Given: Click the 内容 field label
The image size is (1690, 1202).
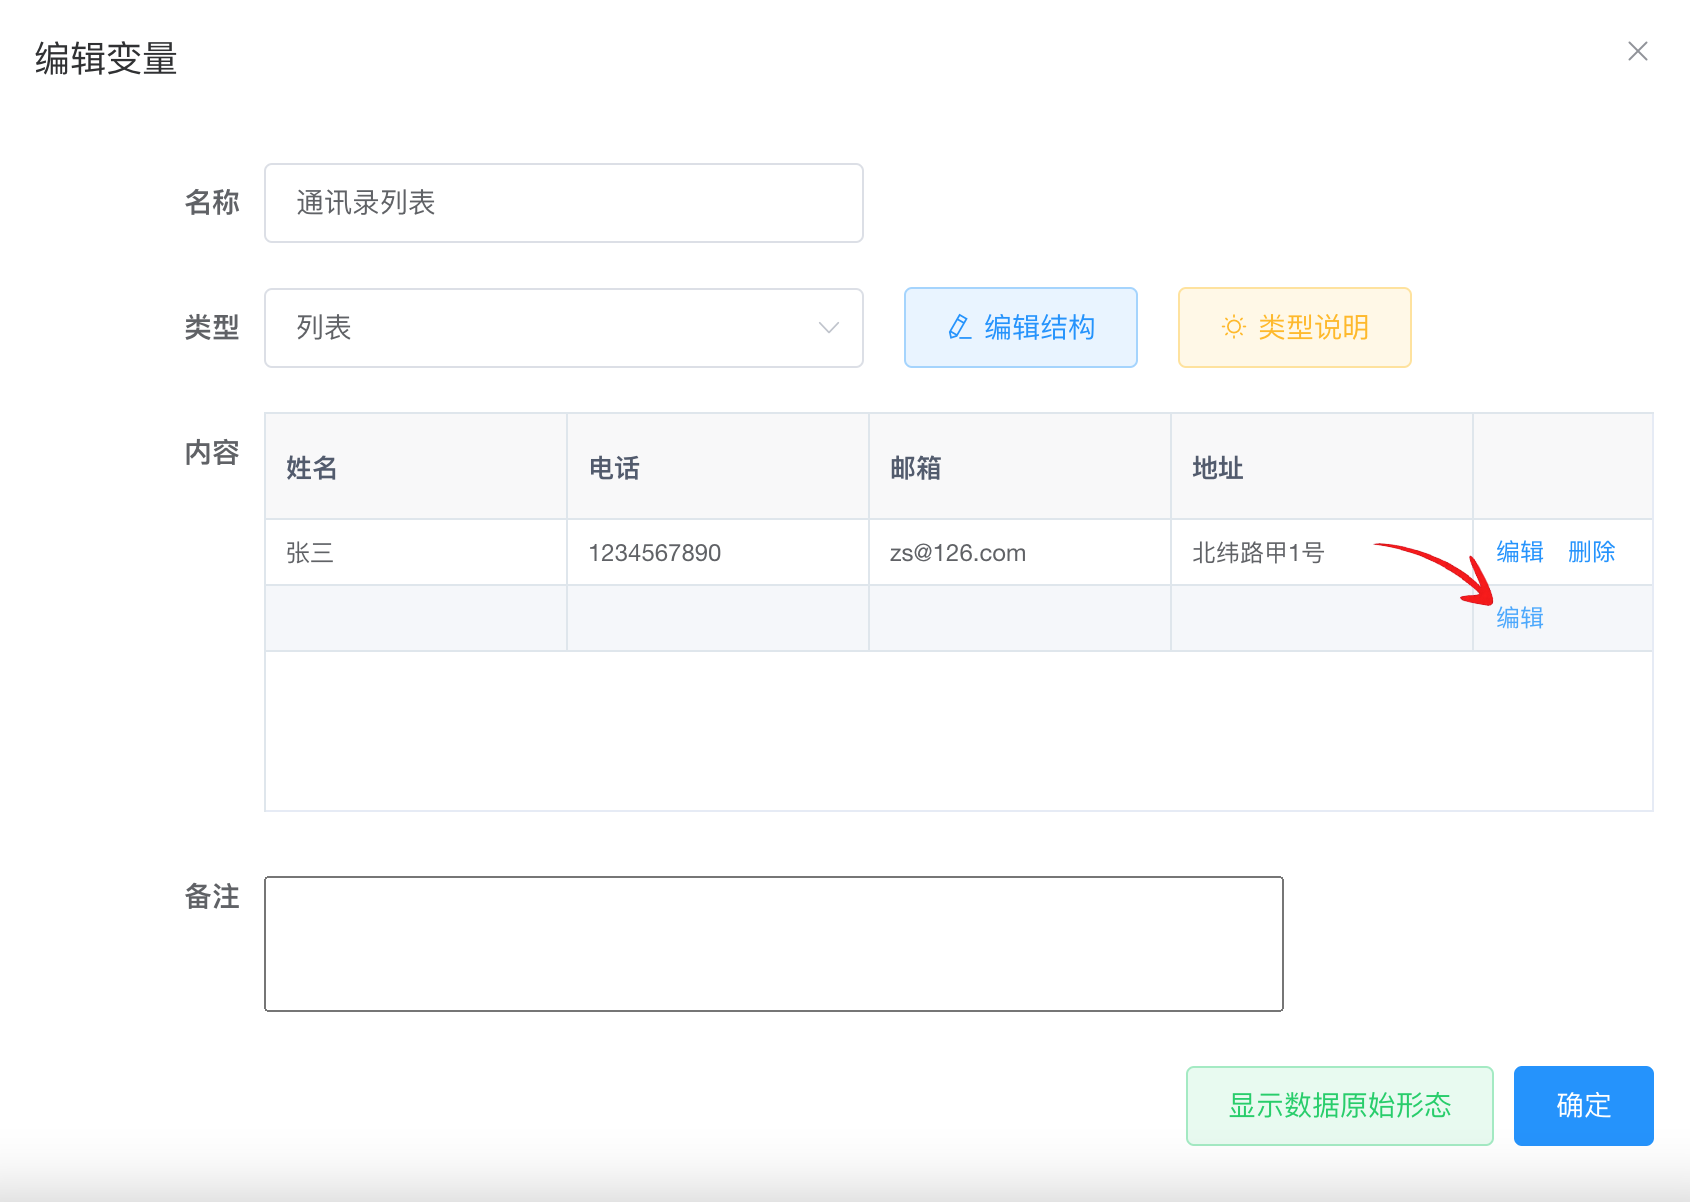Looking at the screenshot, I should [x=212, y=453].
